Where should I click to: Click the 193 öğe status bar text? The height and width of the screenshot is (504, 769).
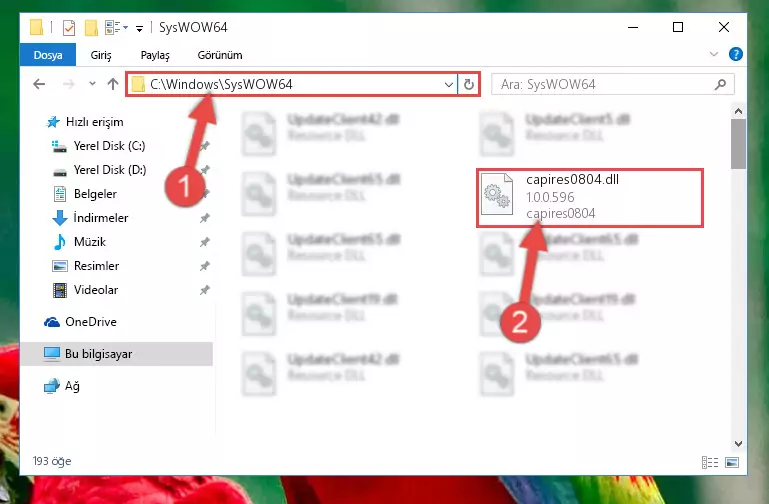(x=52, y=461)
